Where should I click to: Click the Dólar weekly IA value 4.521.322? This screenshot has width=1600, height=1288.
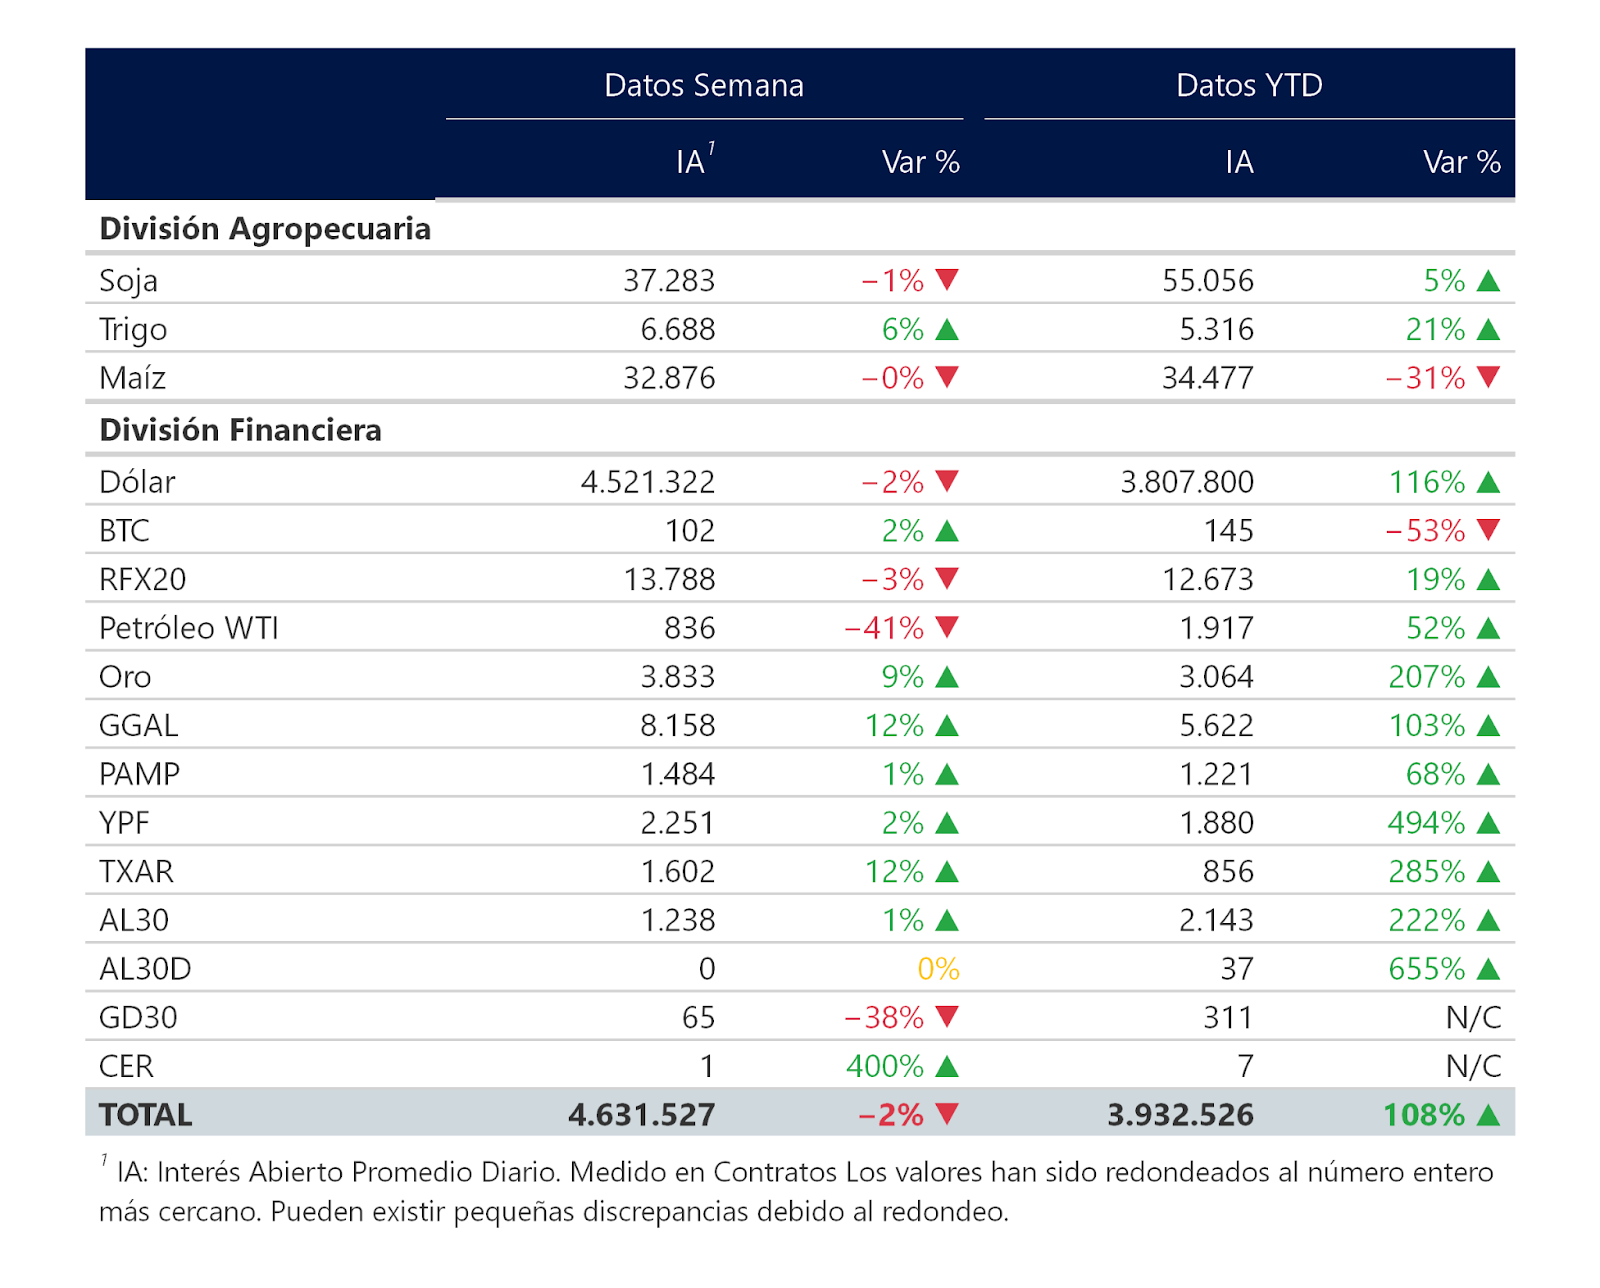(x=648, y=482)
